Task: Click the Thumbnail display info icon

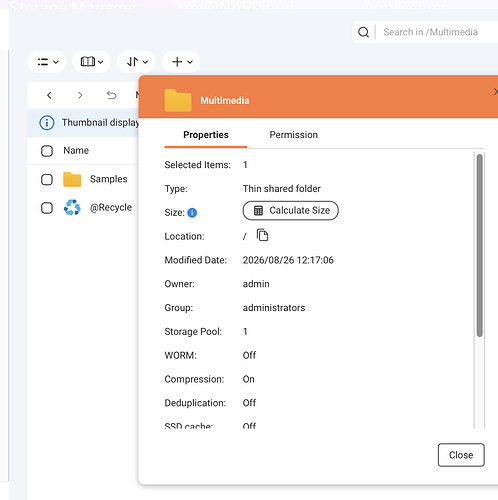Action: point(47,123)
